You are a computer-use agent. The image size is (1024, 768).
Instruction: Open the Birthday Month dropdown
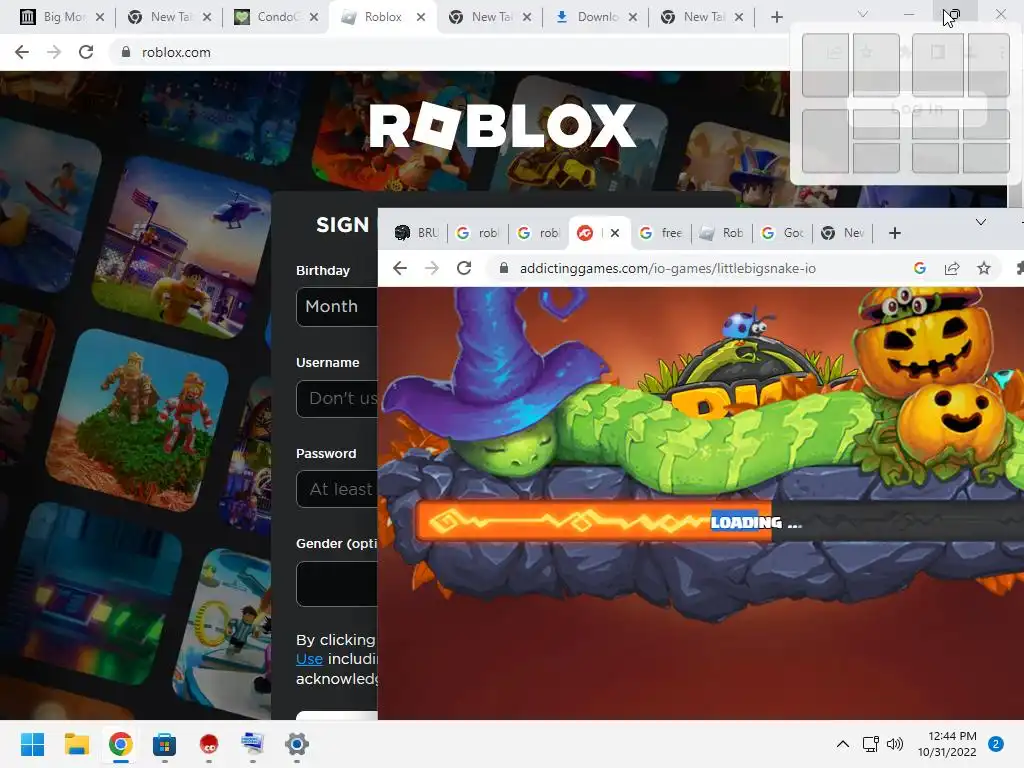(337, 306)
